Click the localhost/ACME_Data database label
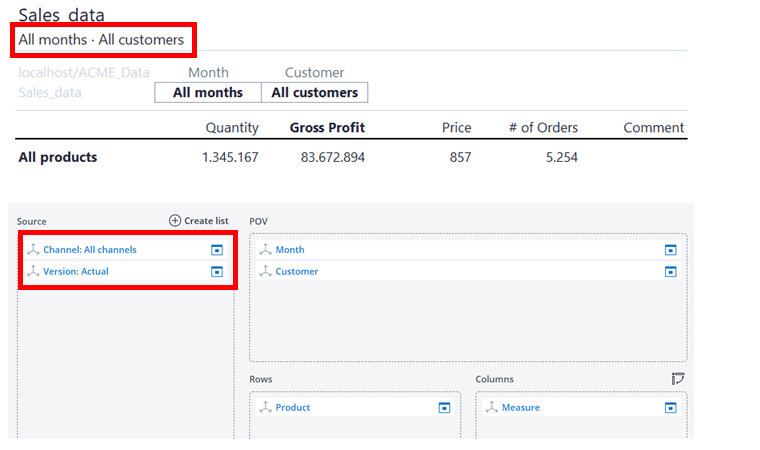This screenshot has height=450, width=760. pos(88,73)
